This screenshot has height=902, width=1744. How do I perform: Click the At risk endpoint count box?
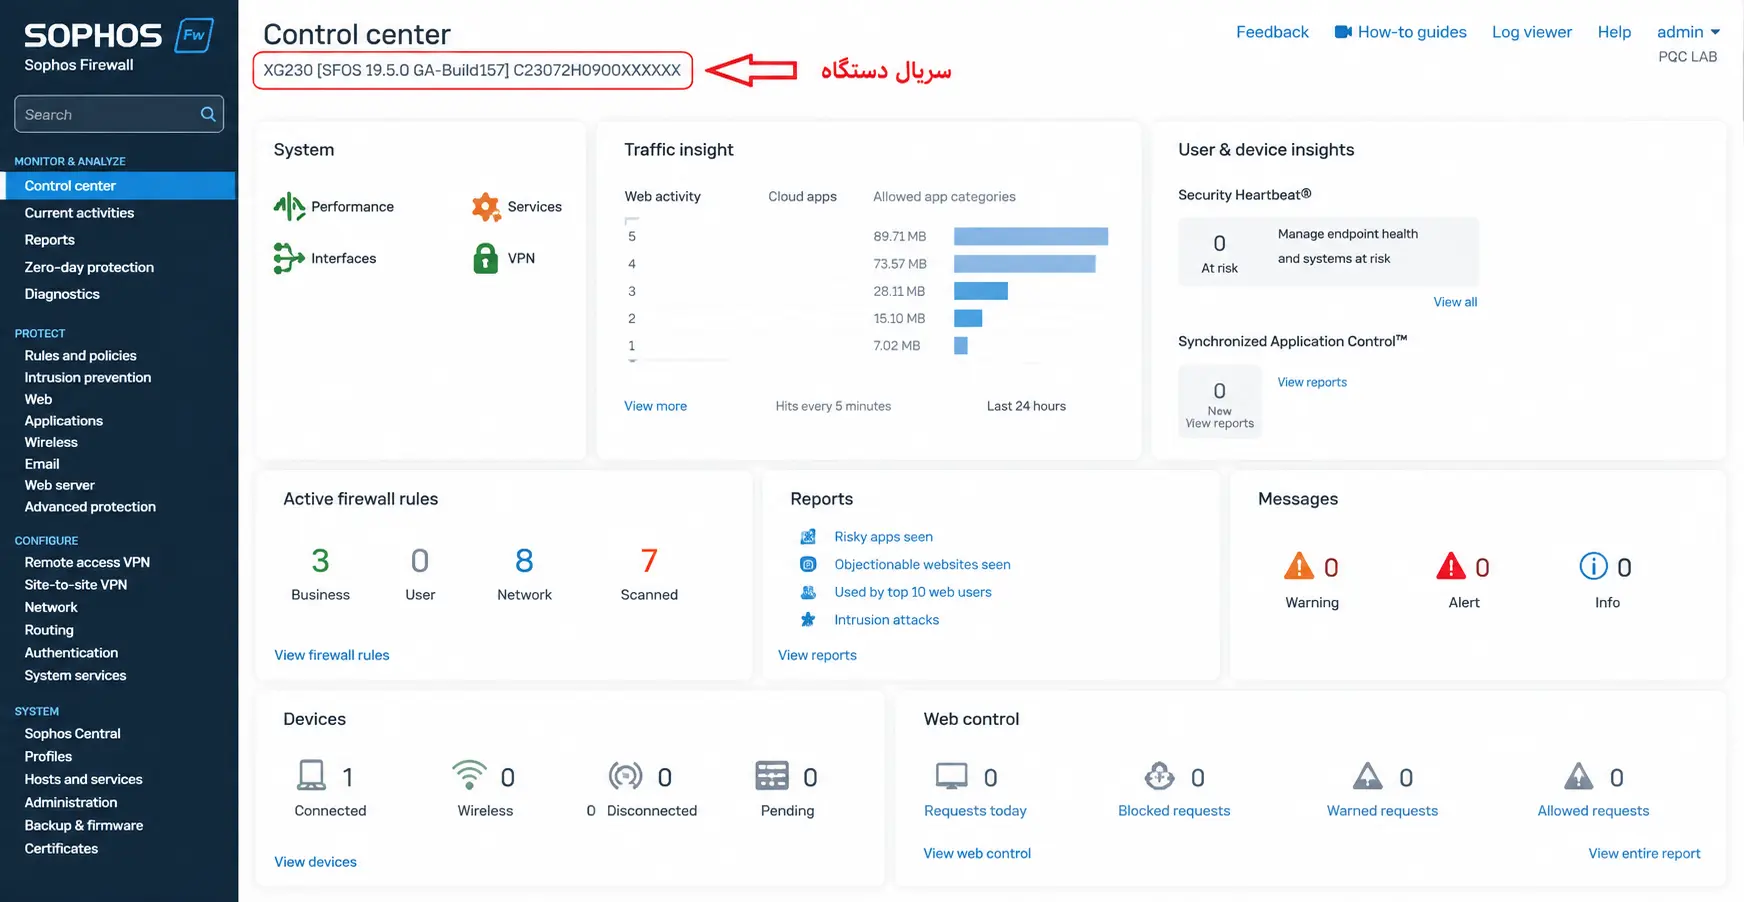click(1220, 253)
